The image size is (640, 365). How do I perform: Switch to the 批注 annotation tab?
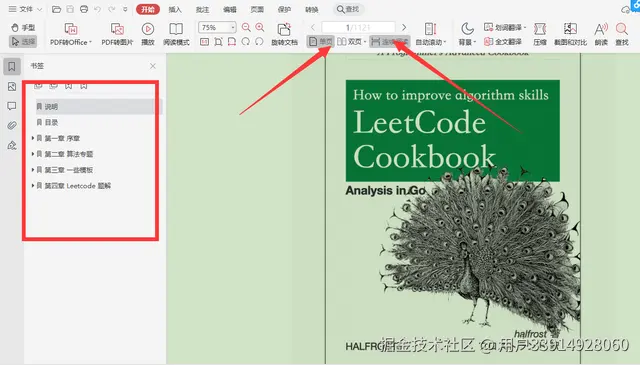pos(202,9)
